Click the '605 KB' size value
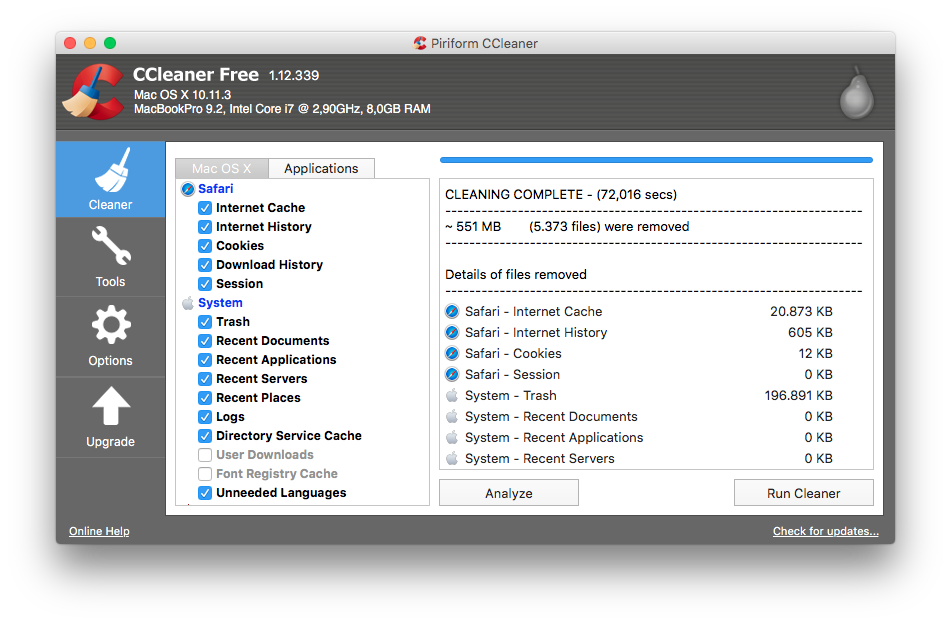Image resolution: width=951 pixels, height=624 pixels. click(810, 333)
